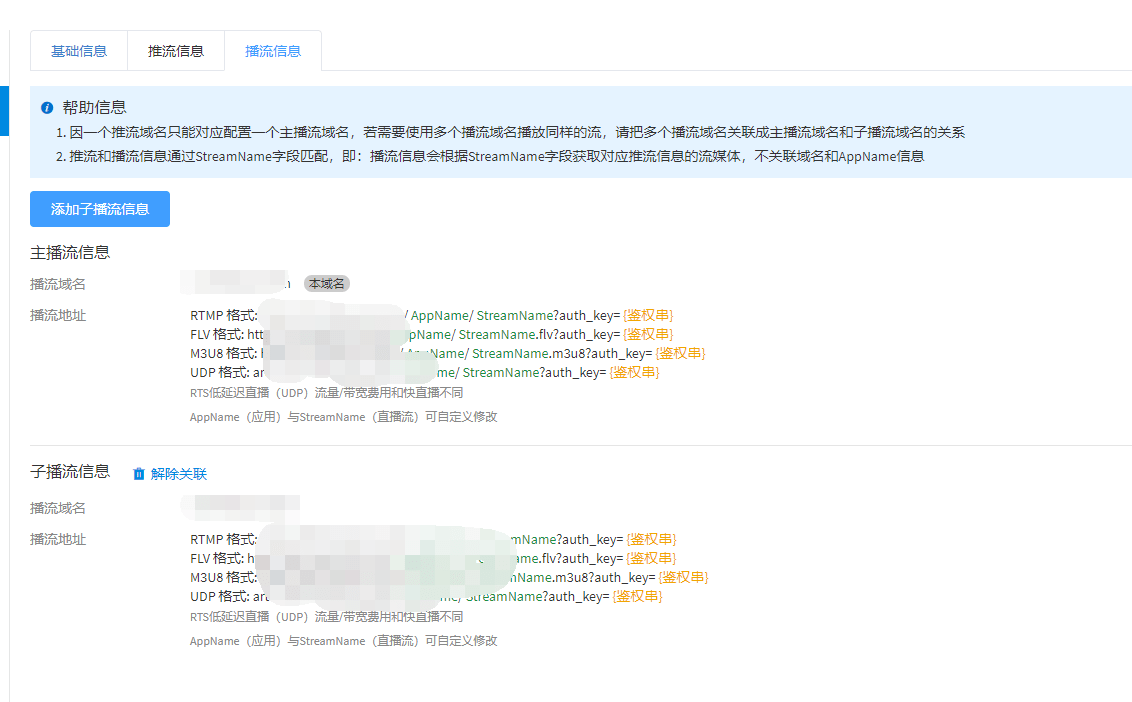Switch to the 基础信息 tab

coord(79,51)
